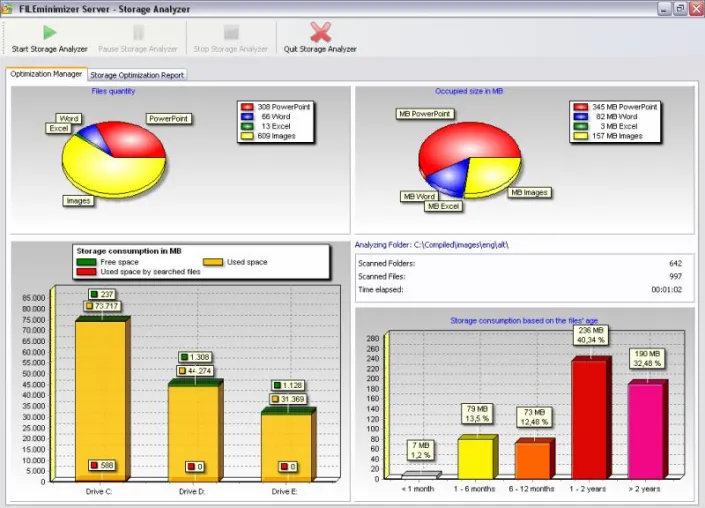Open the Storage Optimization Report tab
The width and height of the screenshot is (705, 508).
click(x=137, y=75)
